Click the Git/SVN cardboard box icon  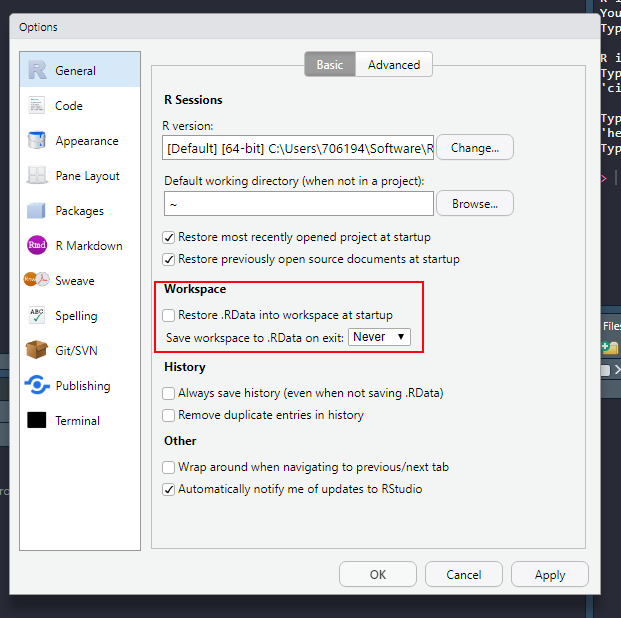(x=36, y=350)
